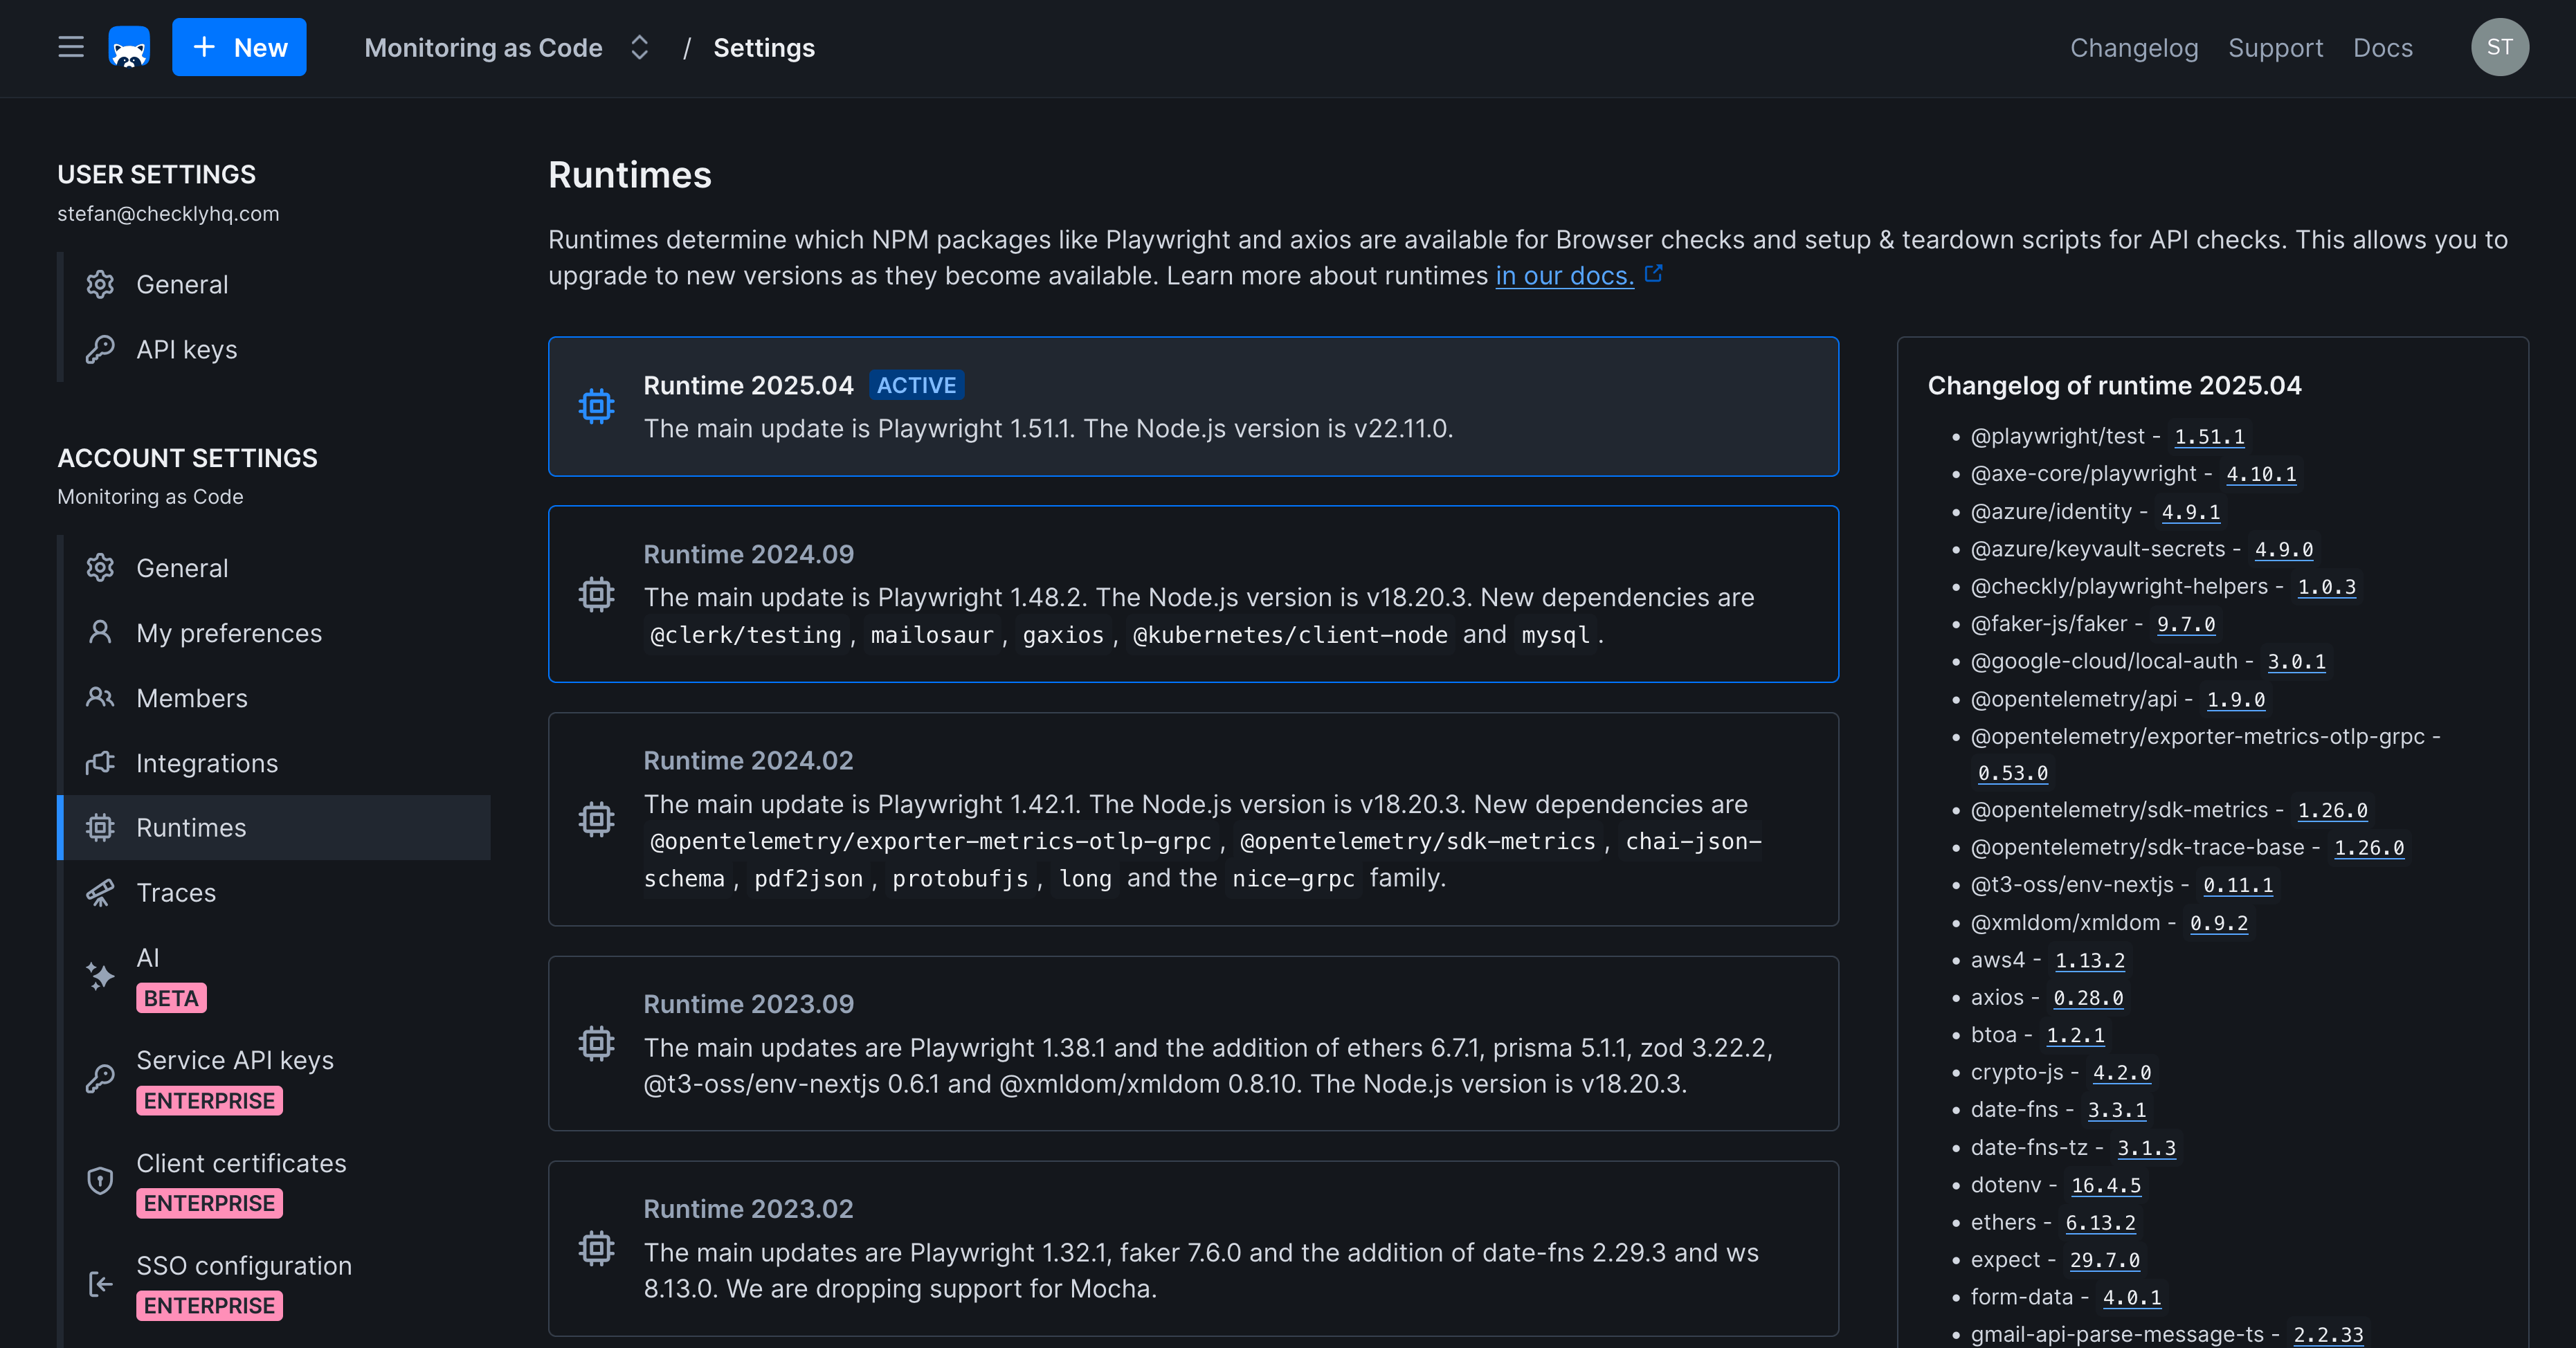The height and width of the screenshot is (1348, 2576).
Task: Follow the 'in our docs.' link
Action: 1564,276
